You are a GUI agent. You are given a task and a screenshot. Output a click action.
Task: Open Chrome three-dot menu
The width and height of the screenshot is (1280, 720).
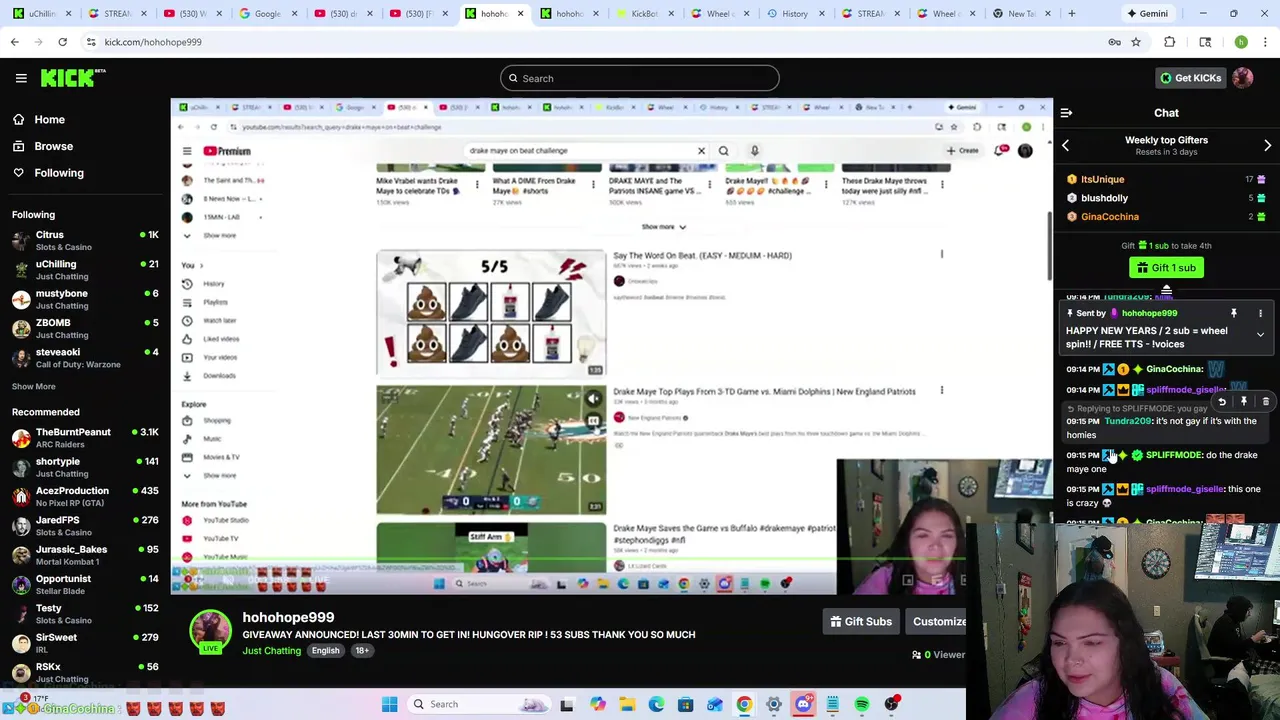tap(1265, 42)
